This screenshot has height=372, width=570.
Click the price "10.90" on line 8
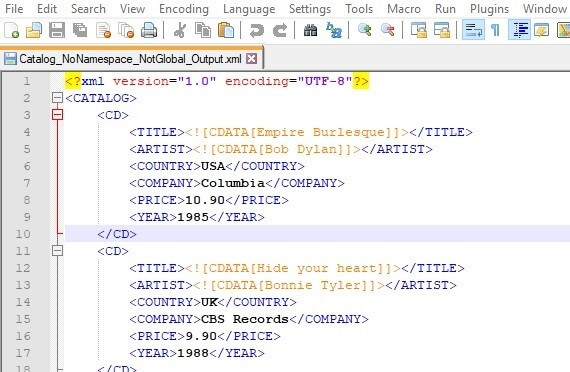[205, 200]
